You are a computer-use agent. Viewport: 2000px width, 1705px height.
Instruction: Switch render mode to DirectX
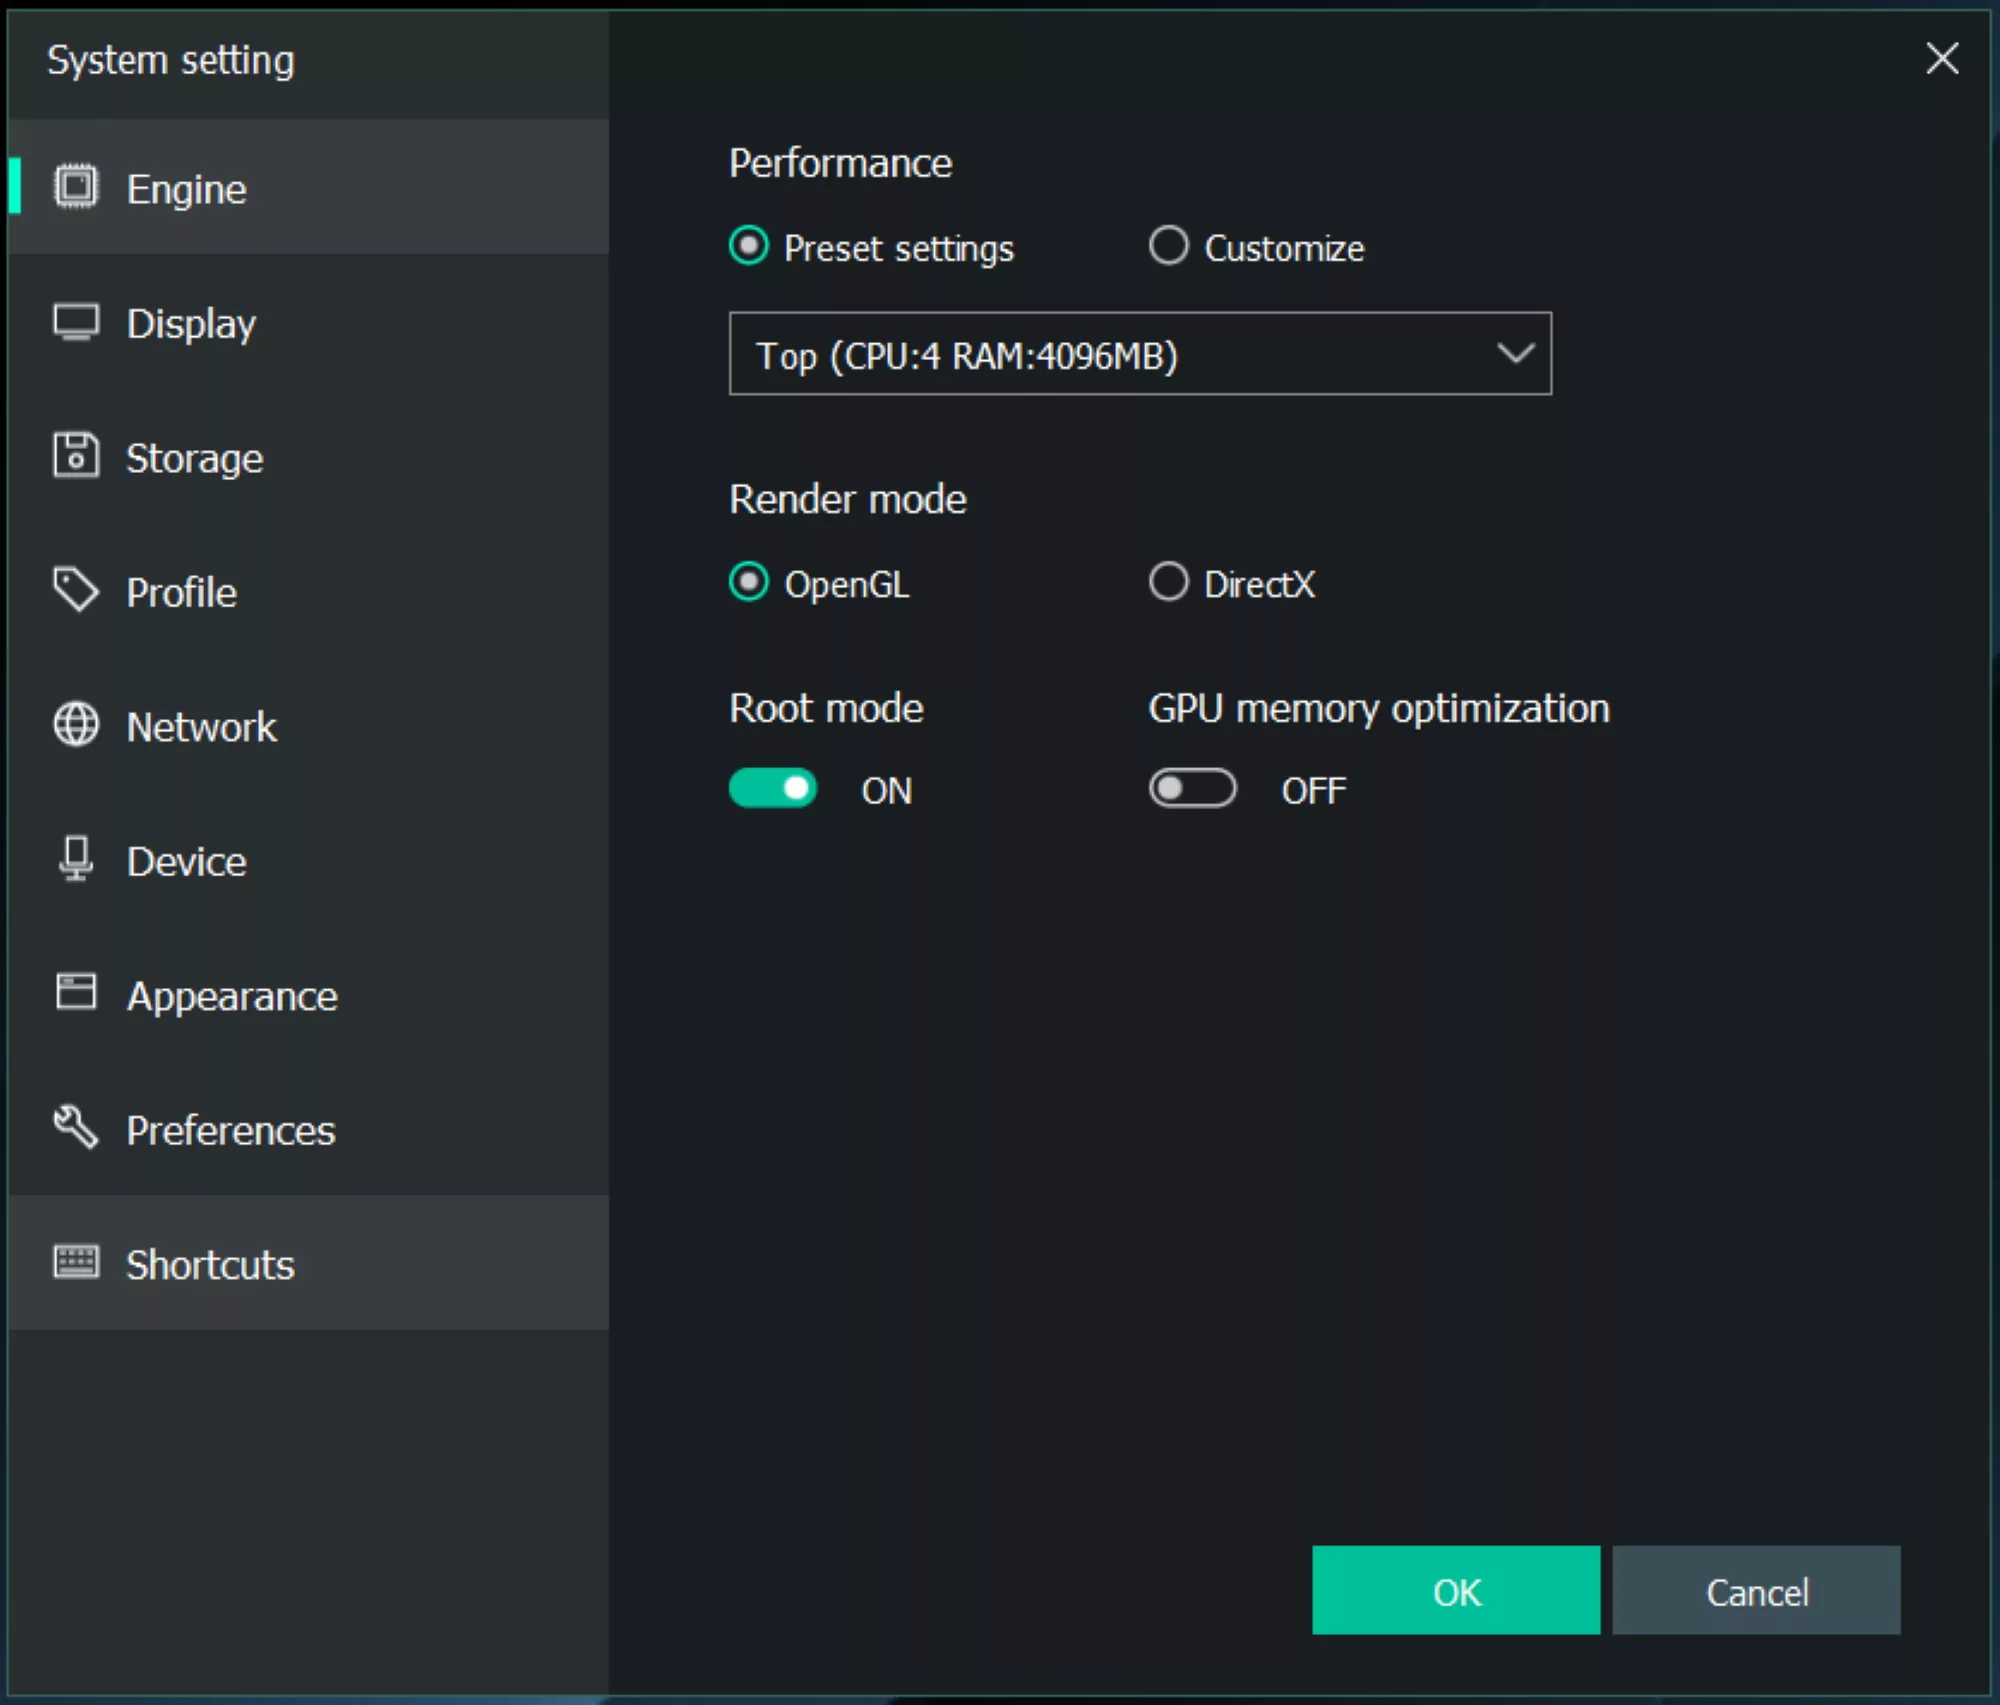tap(1168, 582)
